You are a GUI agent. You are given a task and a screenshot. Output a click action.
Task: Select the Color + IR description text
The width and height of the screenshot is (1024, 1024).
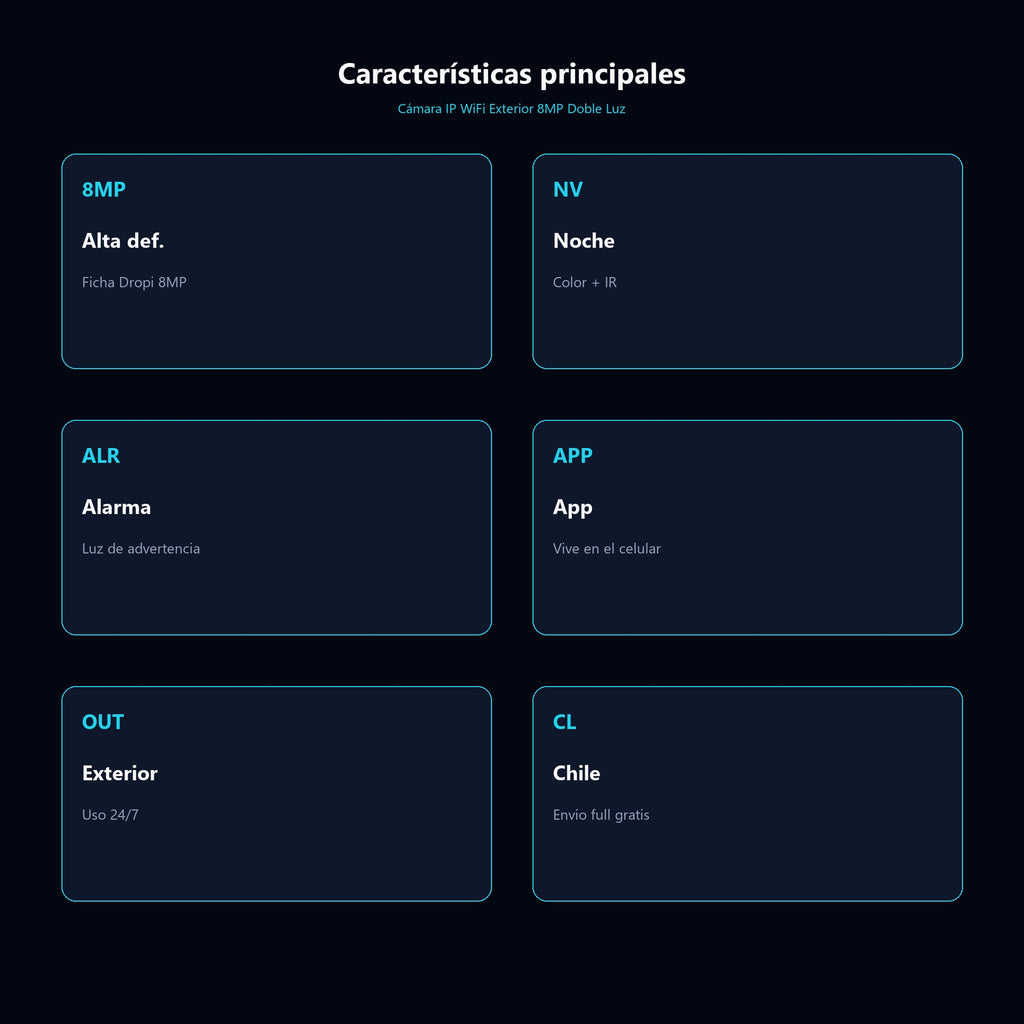point(584,282)
